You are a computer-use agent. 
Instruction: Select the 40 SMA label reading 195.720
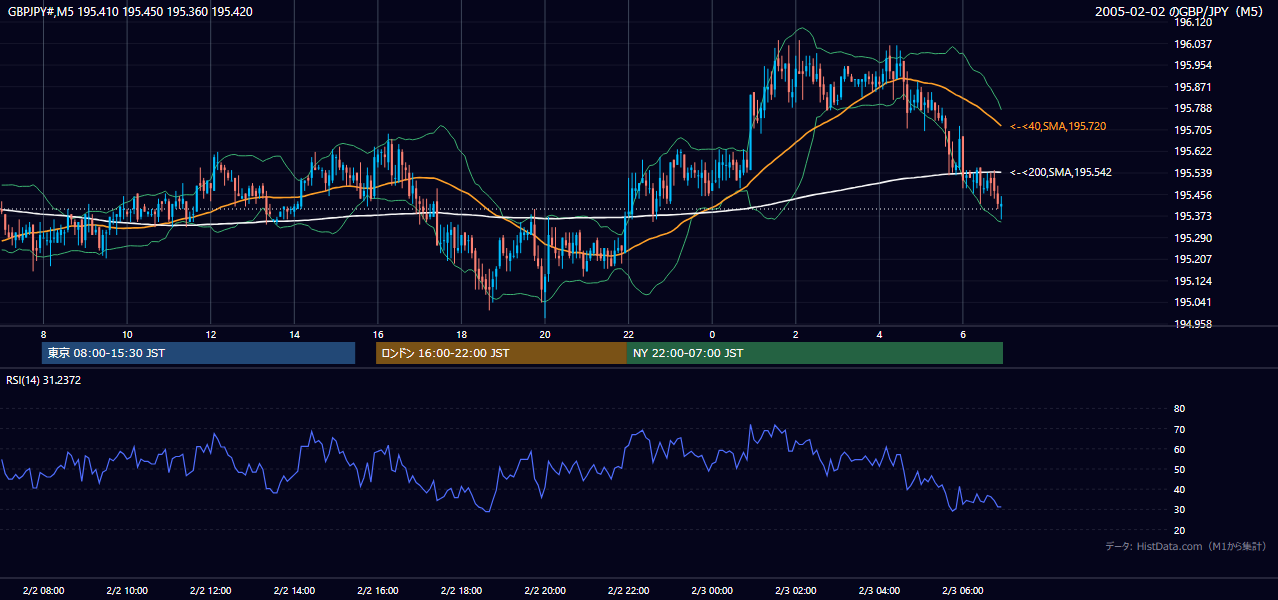click(1058, 126)
